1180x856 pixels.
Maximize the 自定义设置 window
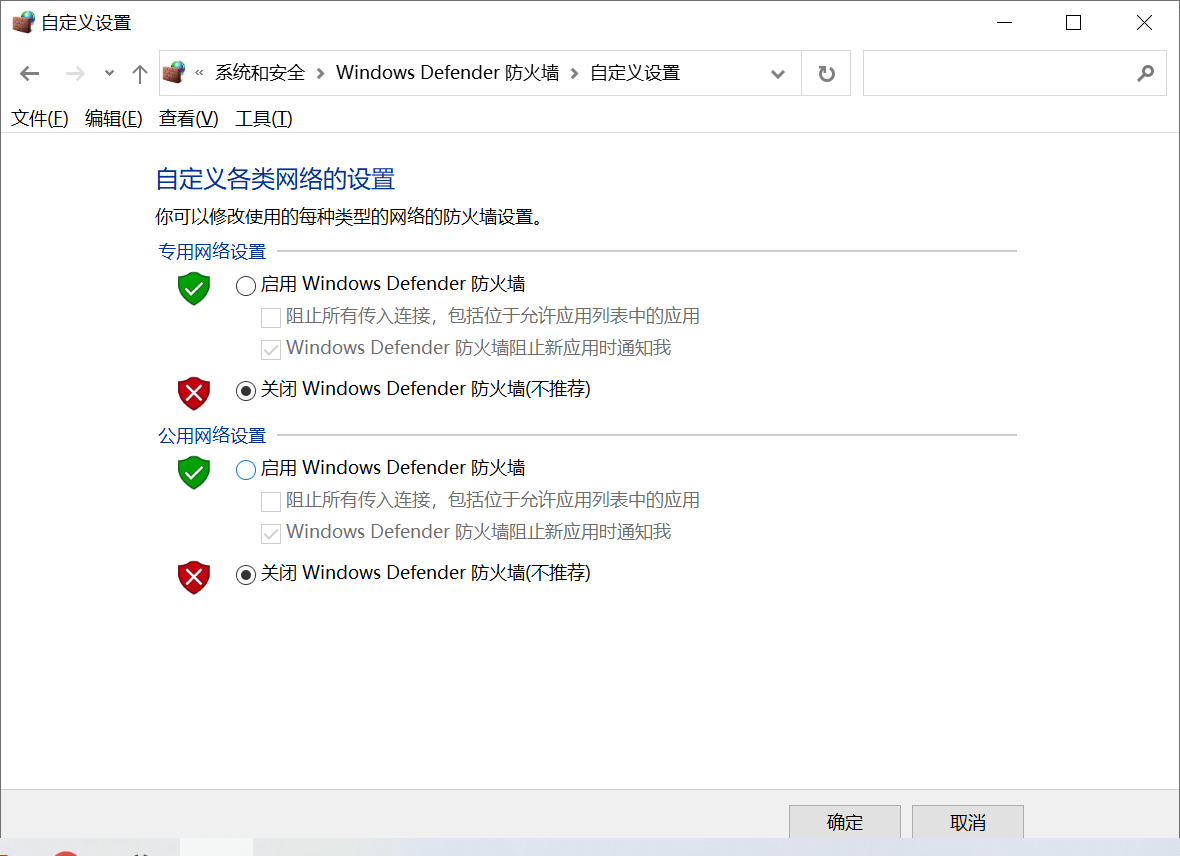(1073, 23)
